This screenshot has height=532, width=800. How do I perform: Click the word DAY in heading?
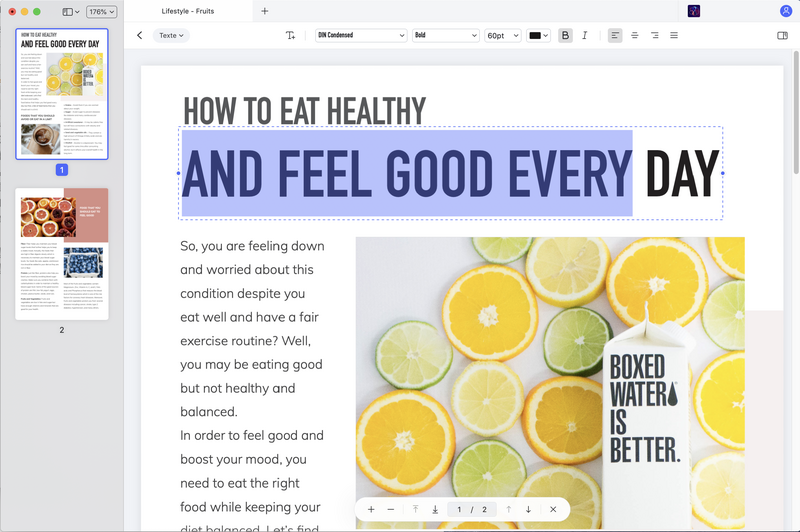pos(682,173)
